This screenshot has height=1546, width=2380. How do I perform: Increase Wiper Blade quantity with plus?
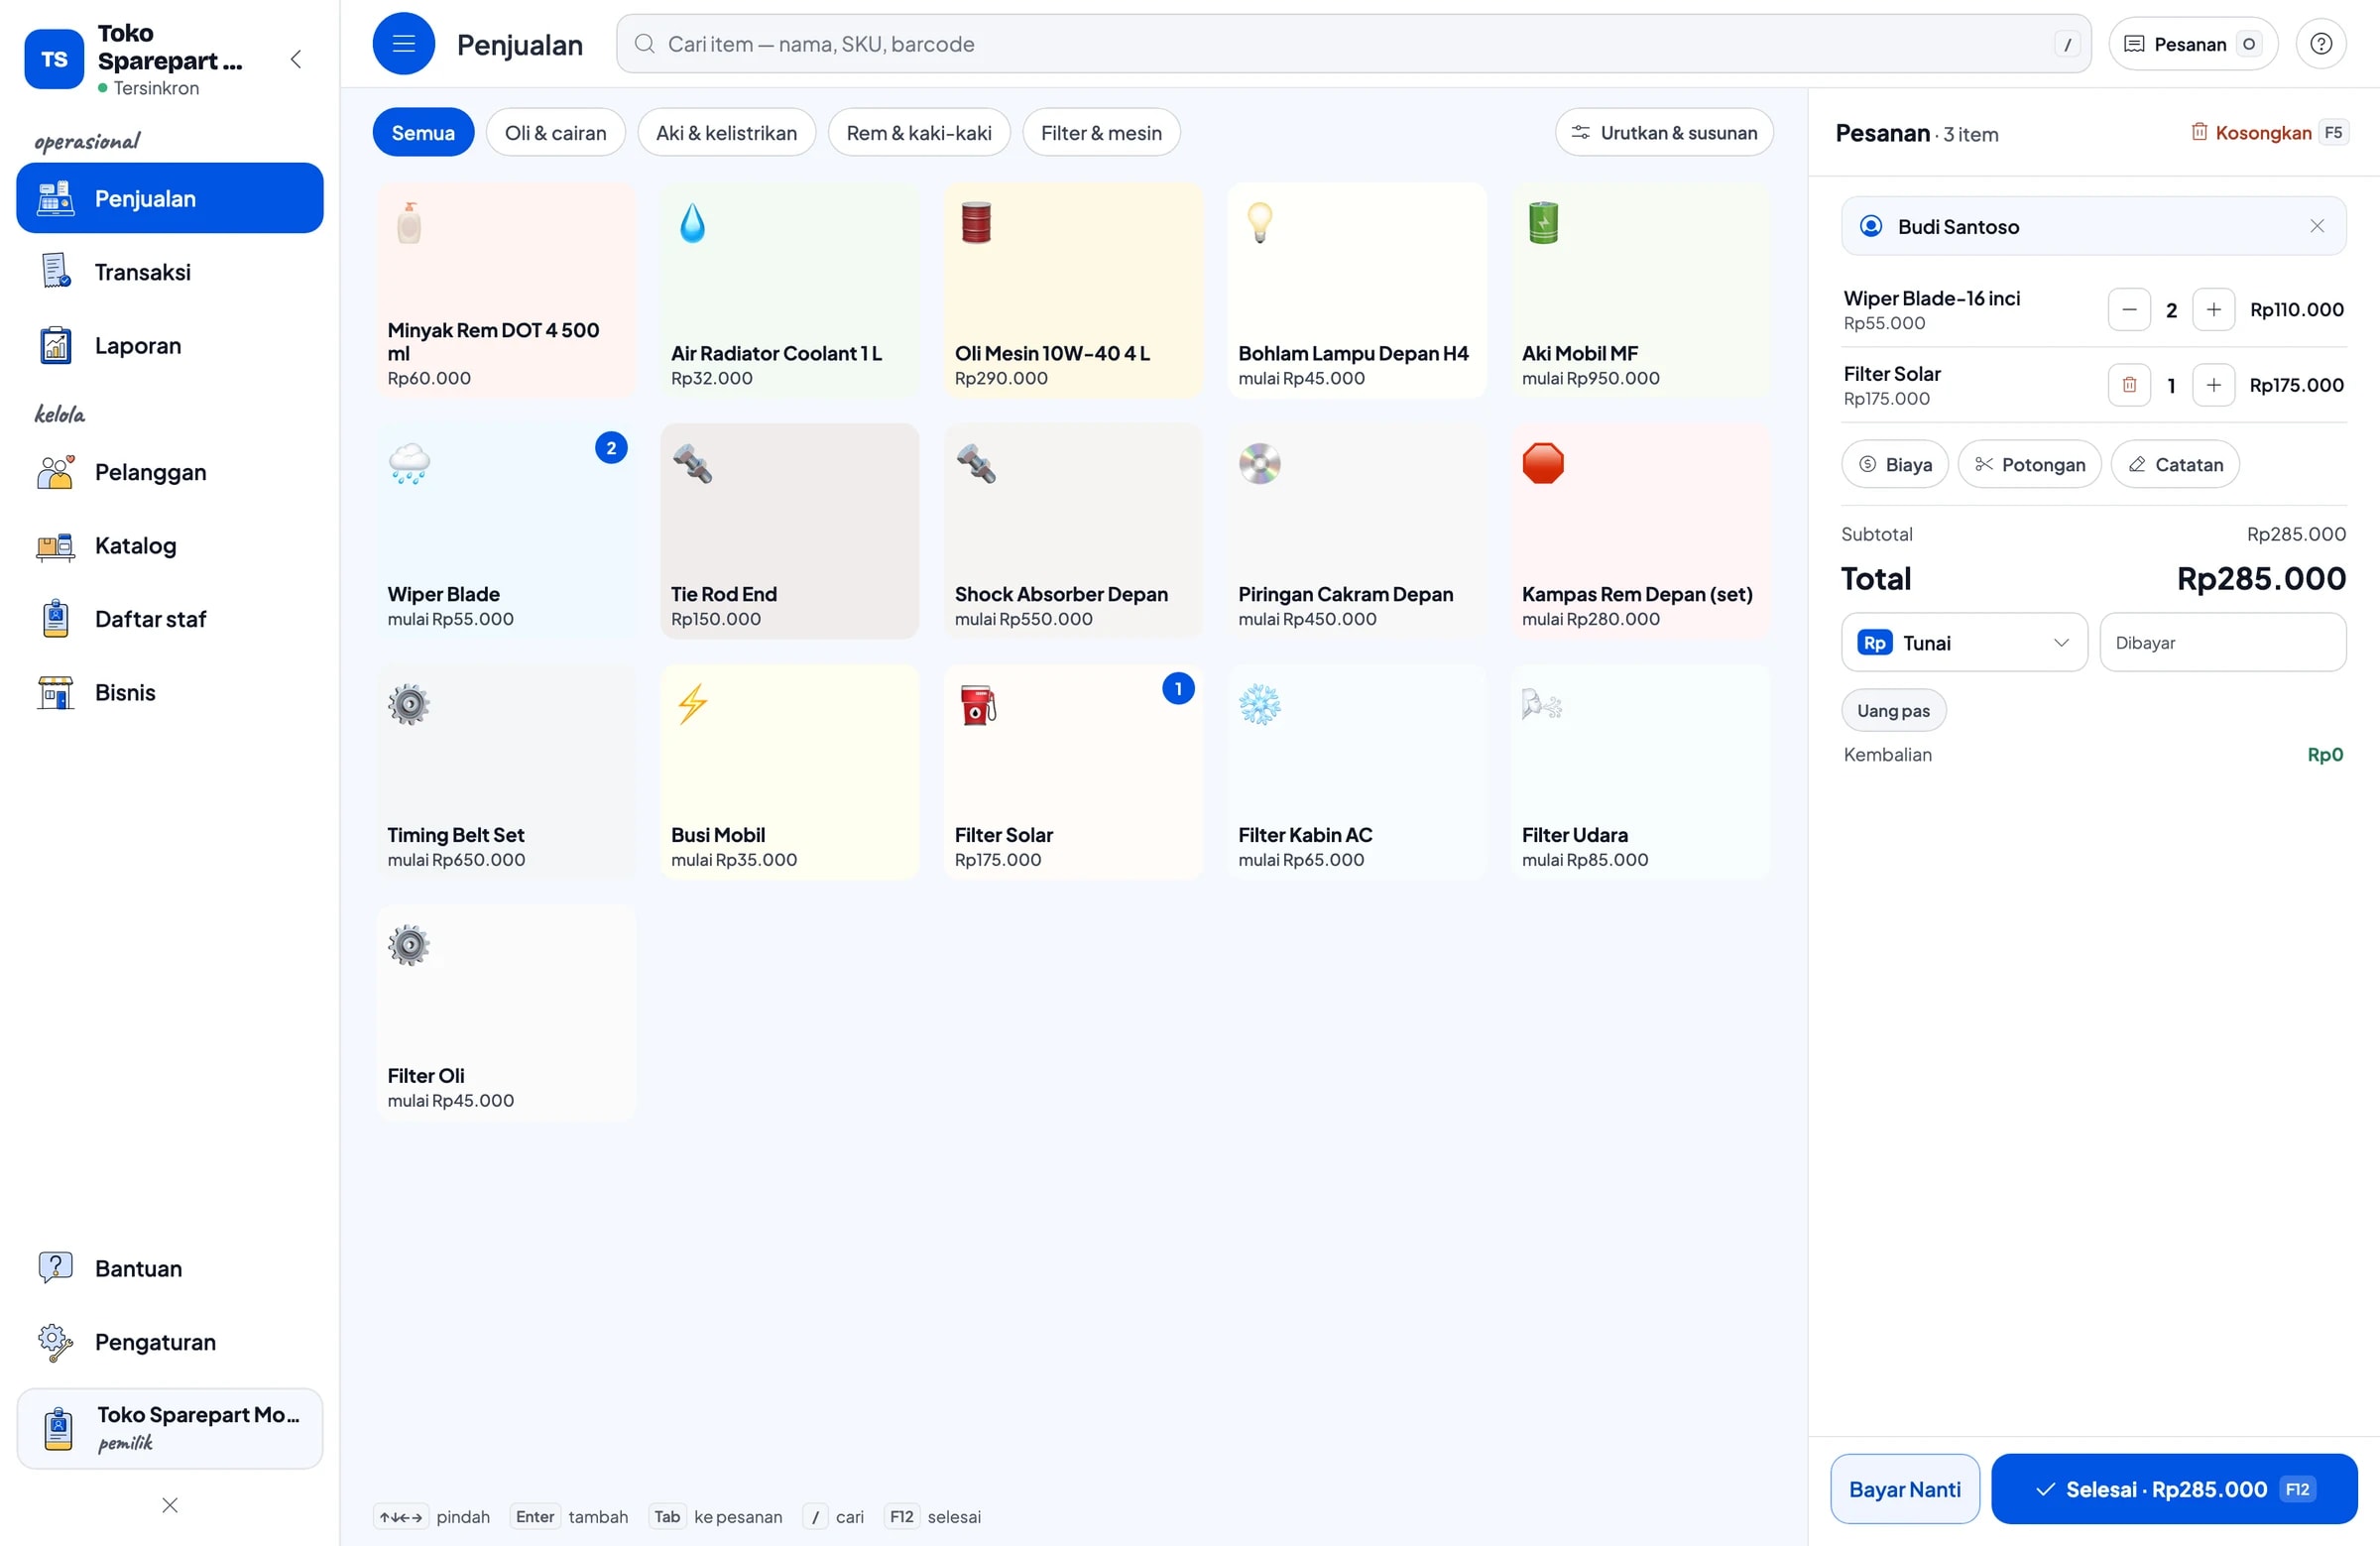(2212, 309)
